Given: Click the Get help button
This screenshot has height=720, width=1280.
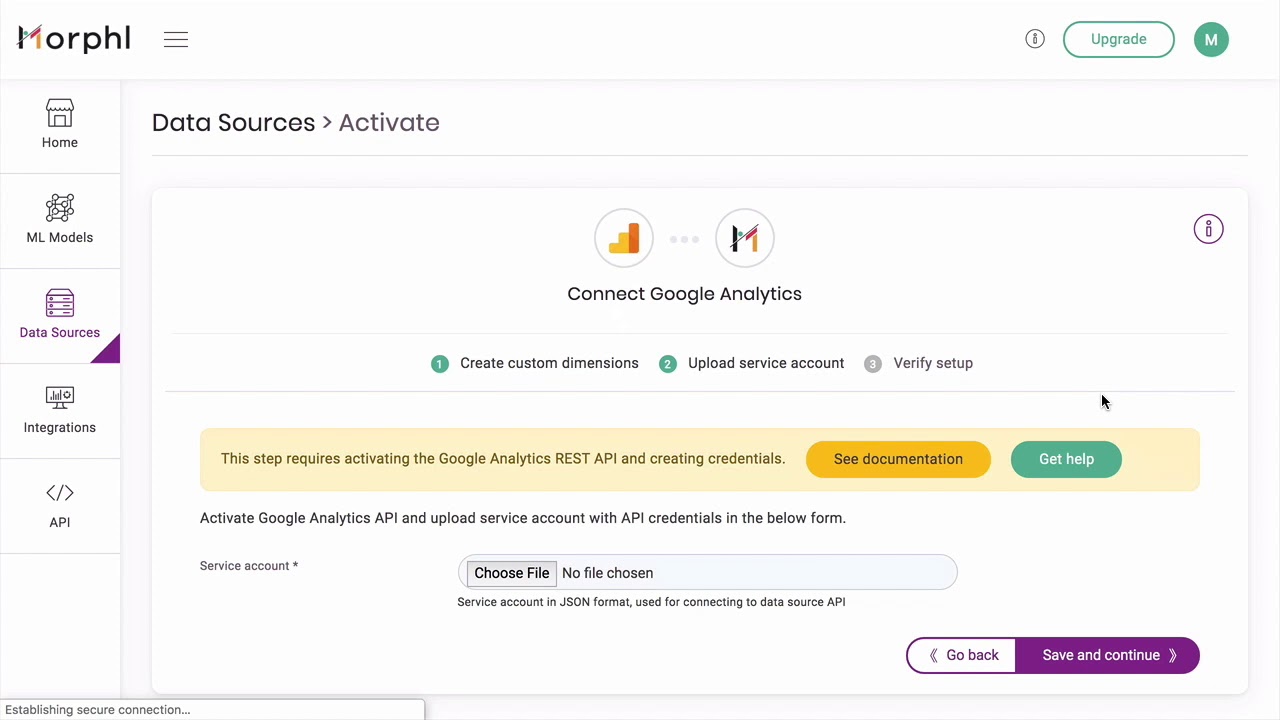Looking at the screenshot, I should [x=1066, y=459].
